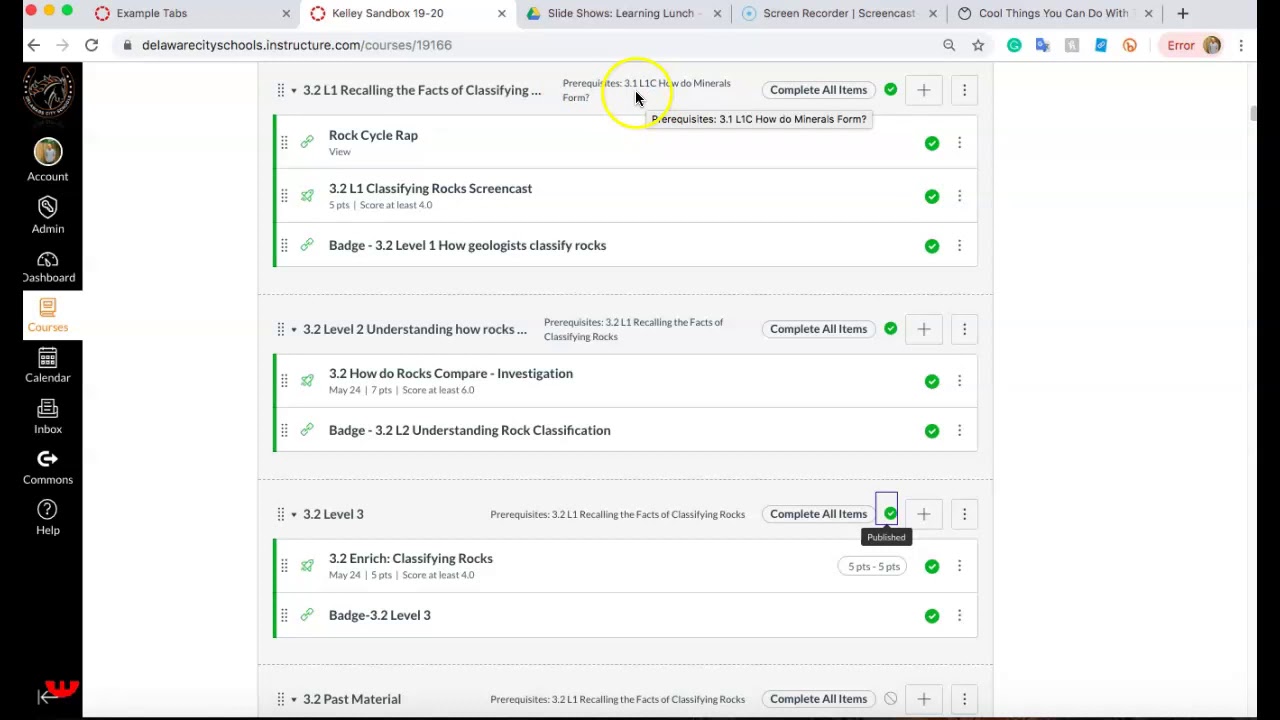
Task: Toggle publish for 3.2 Level 2 module
Action: coord(890,329)
